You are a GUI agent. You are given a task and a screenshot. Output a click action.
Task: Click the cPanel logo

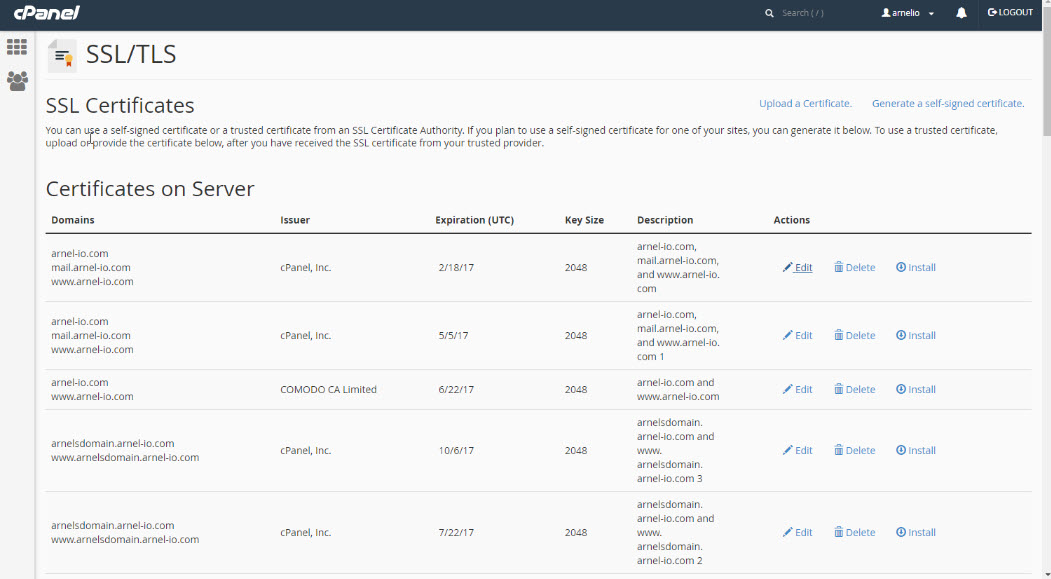(x=46, y=13)
